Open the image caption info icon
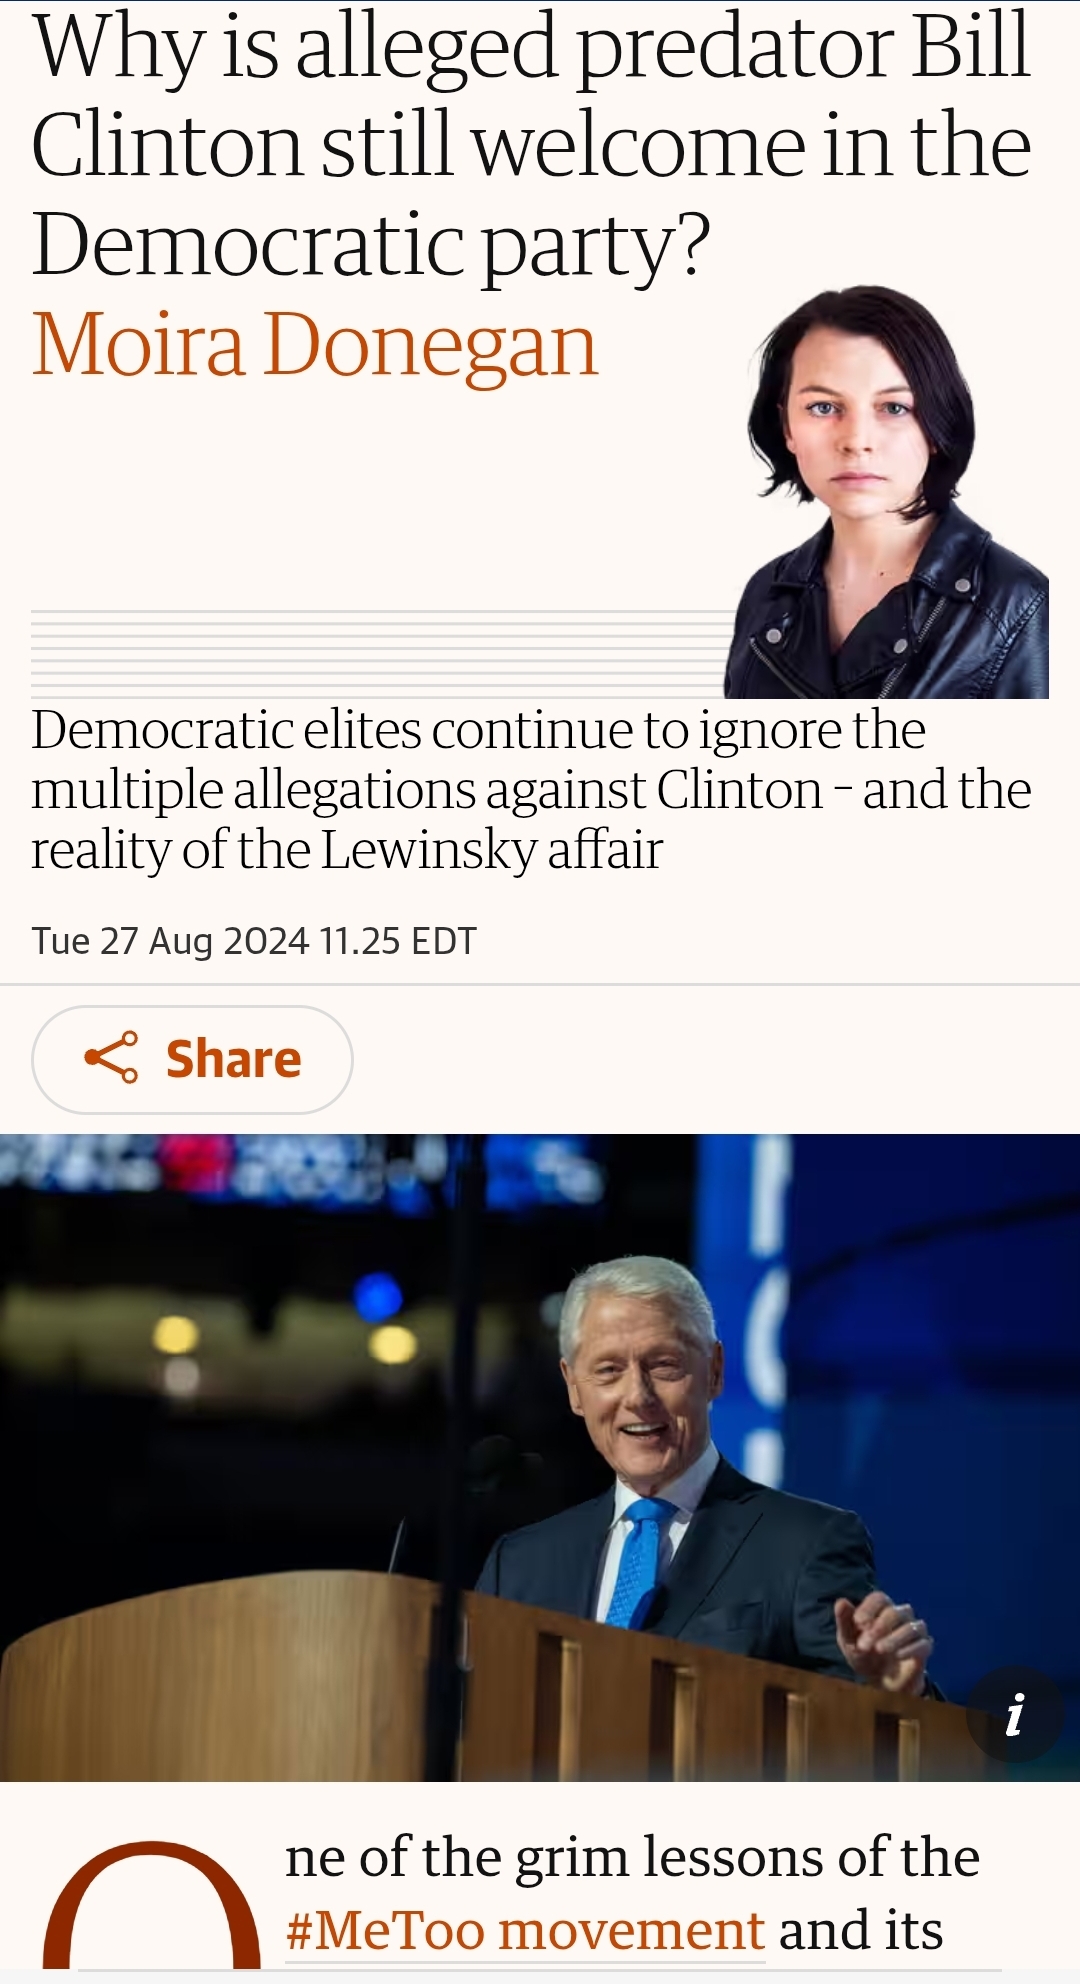Image resolution: width=1080 pixels, height=1984 pixels. [1015, 1714]
